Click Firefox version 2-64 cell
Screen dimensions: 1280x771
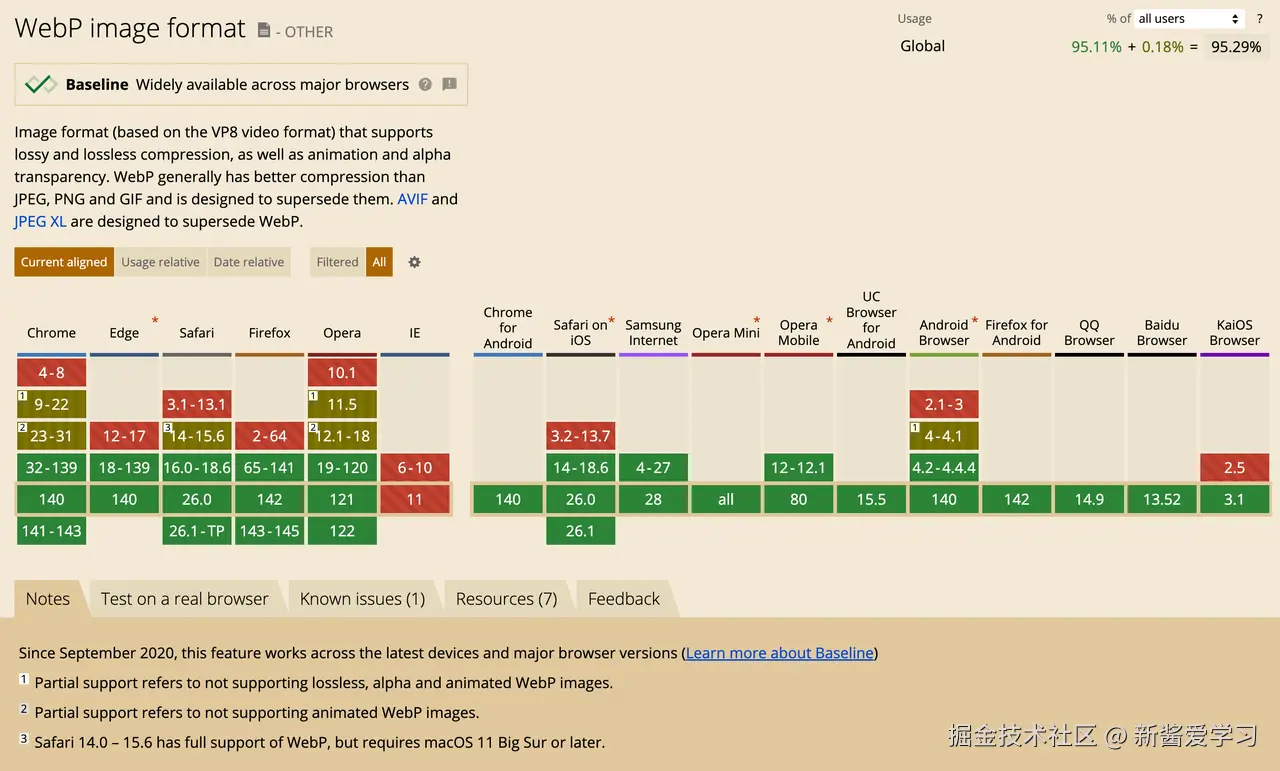(x=270, y=436)
